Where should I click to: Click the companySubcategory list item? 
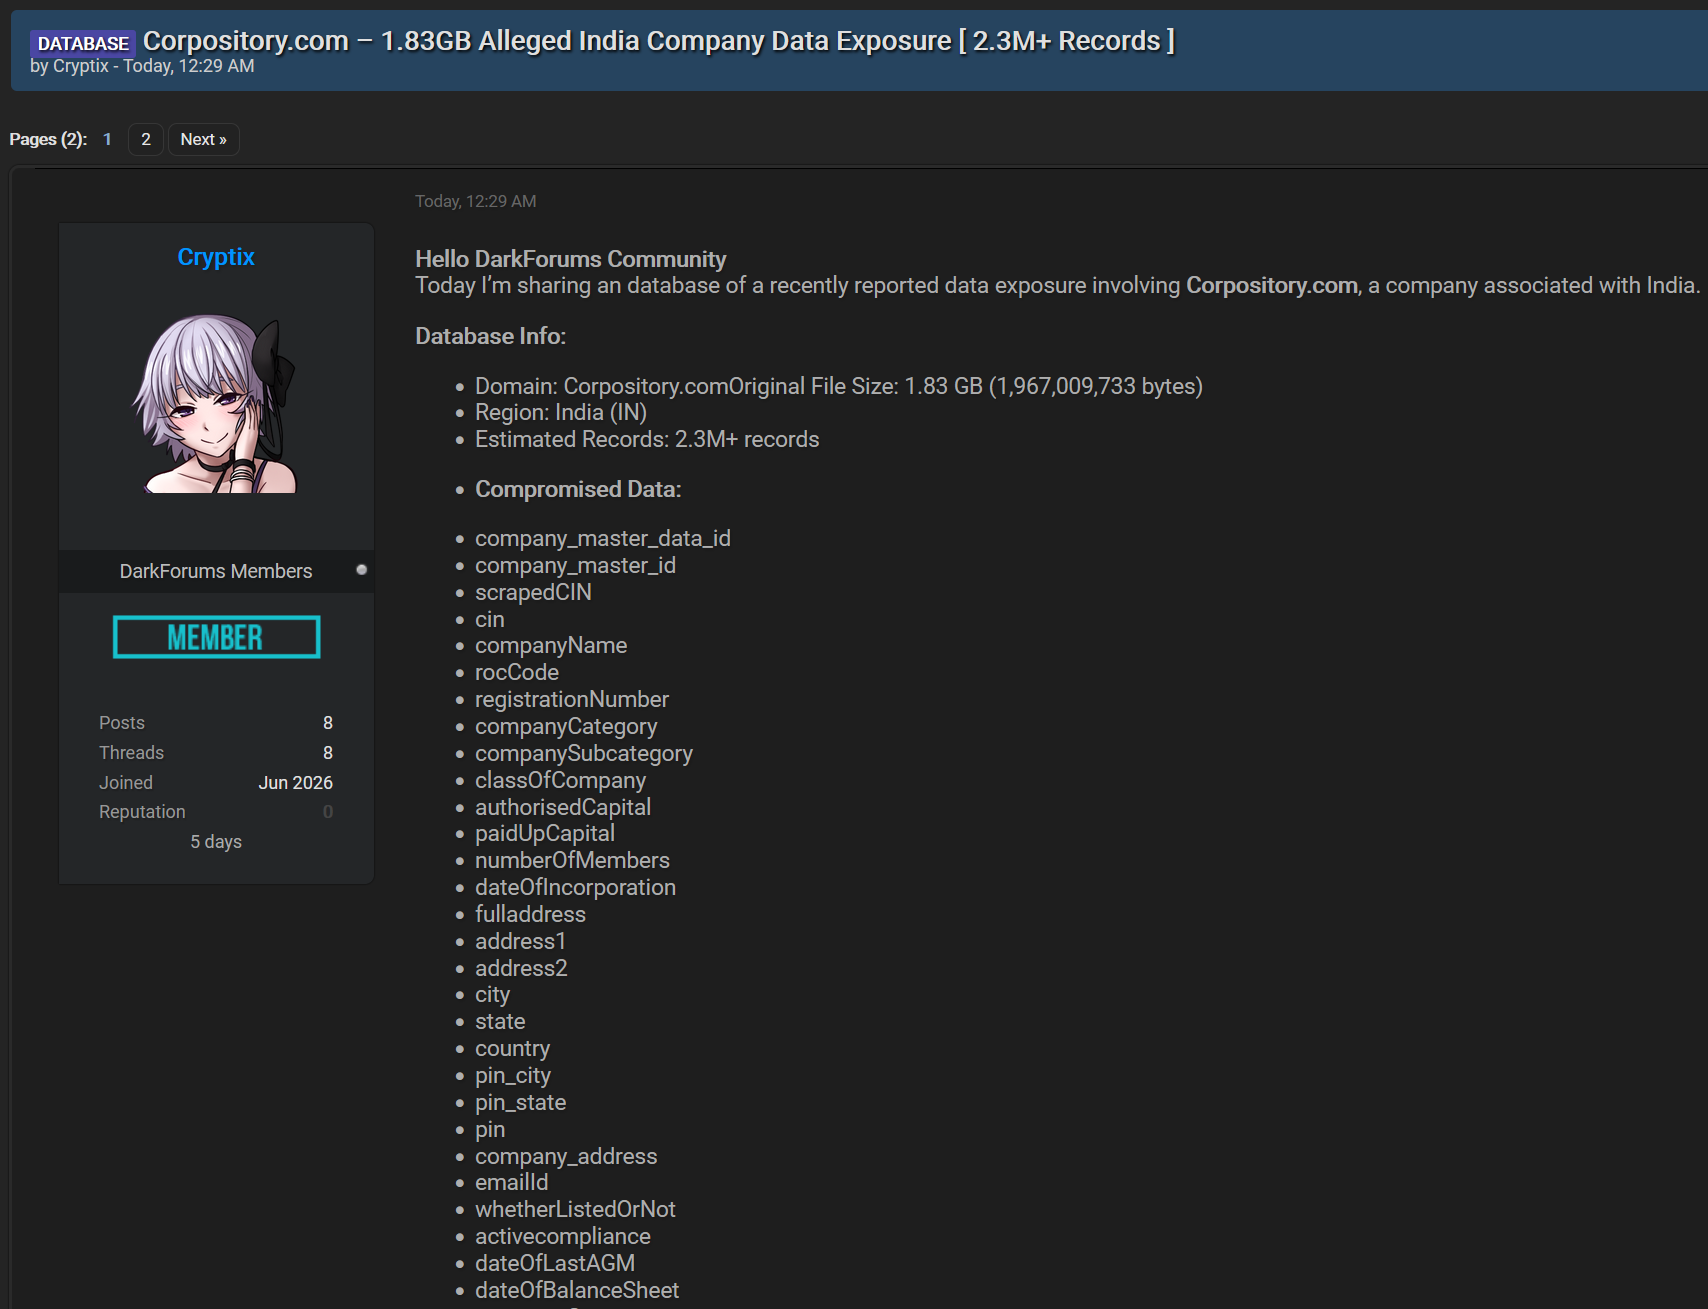(584, 754)
